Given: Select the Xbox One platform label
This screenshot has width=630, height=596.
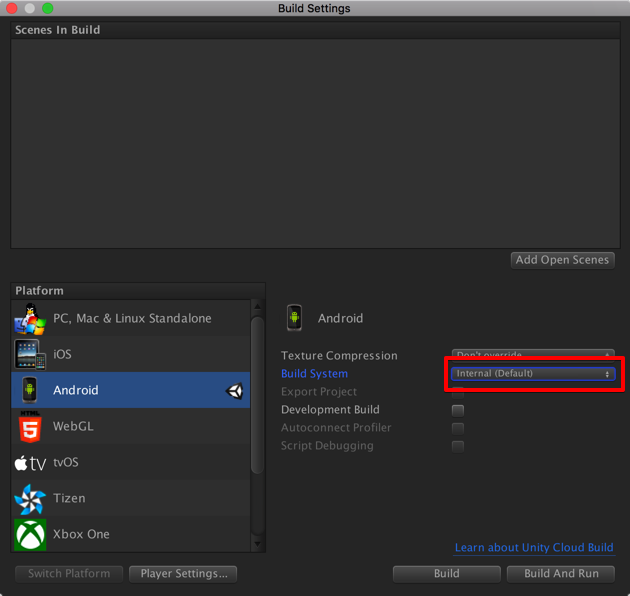Looking at the screenshot, I should 81,535.
